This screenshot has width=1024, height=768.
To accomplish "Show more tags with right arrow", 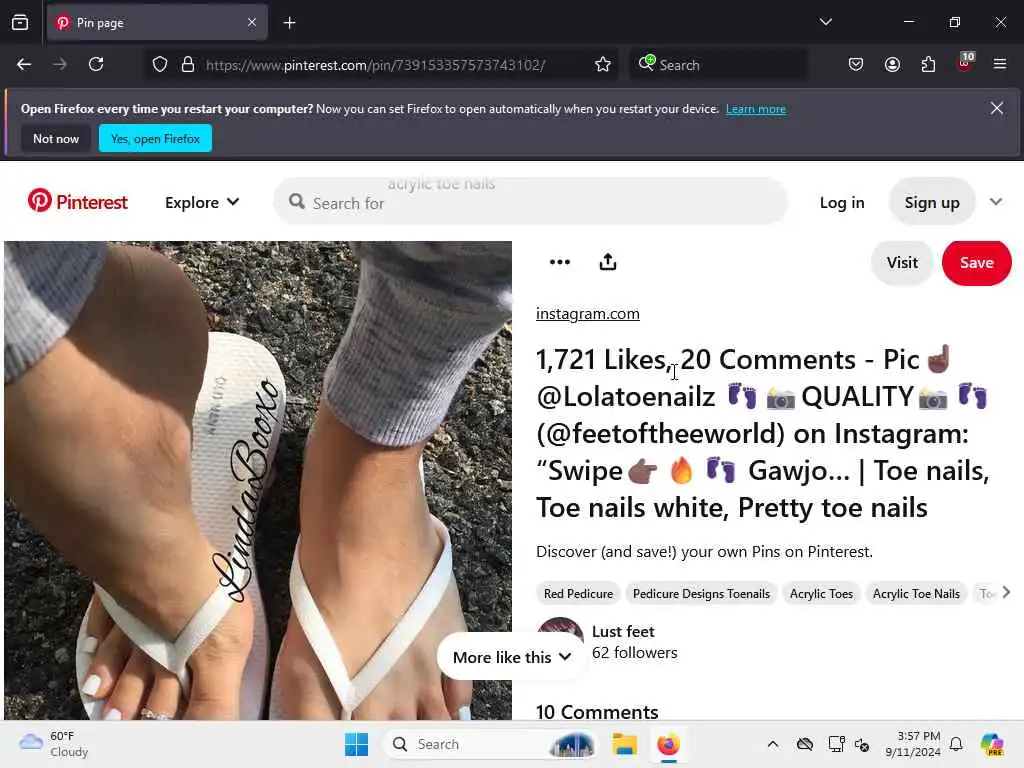I will 1006,592.
